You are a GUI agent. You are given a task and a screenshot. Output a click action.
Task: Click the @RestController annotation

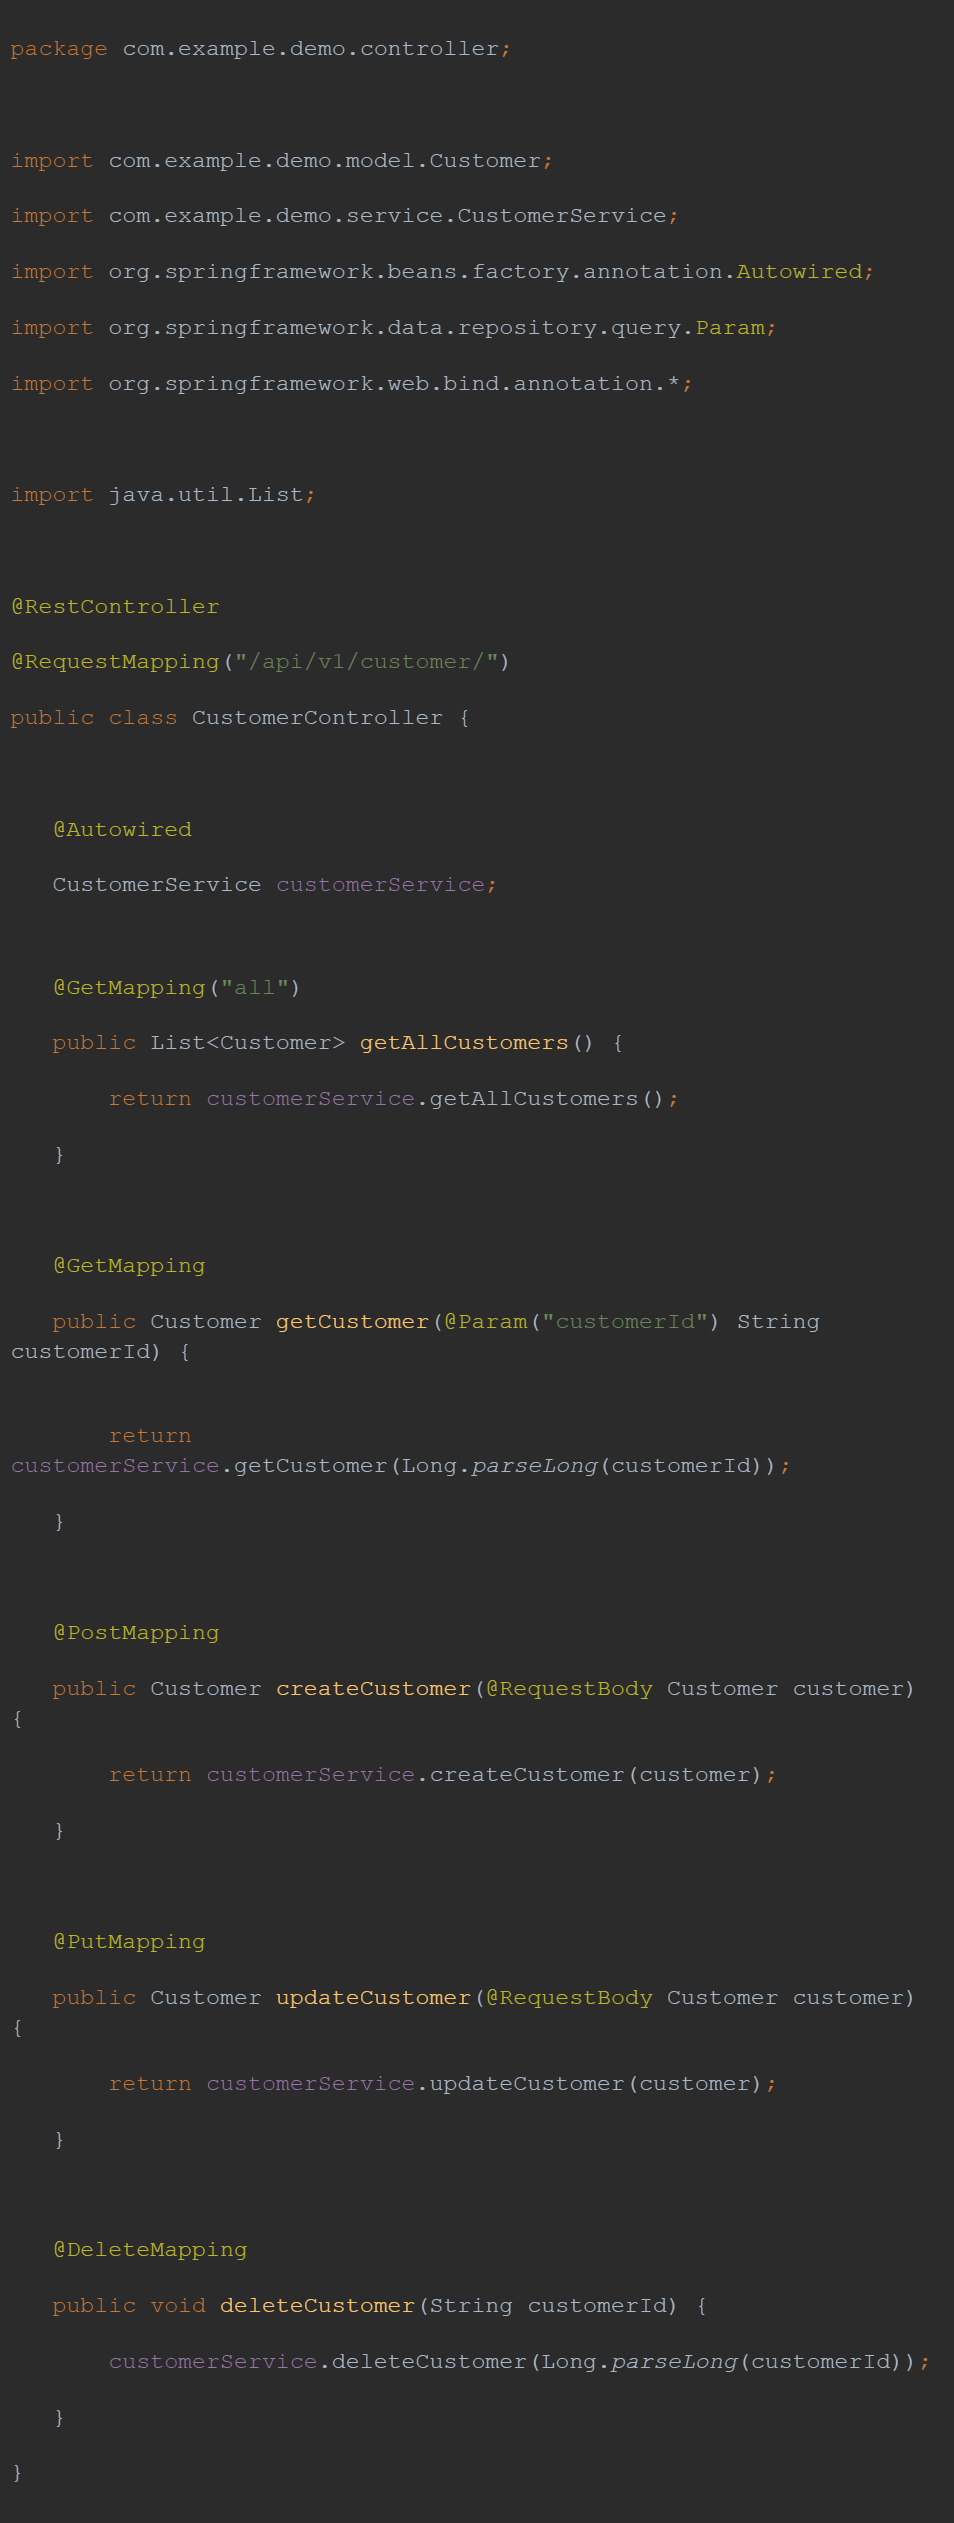tap(115, 607)
